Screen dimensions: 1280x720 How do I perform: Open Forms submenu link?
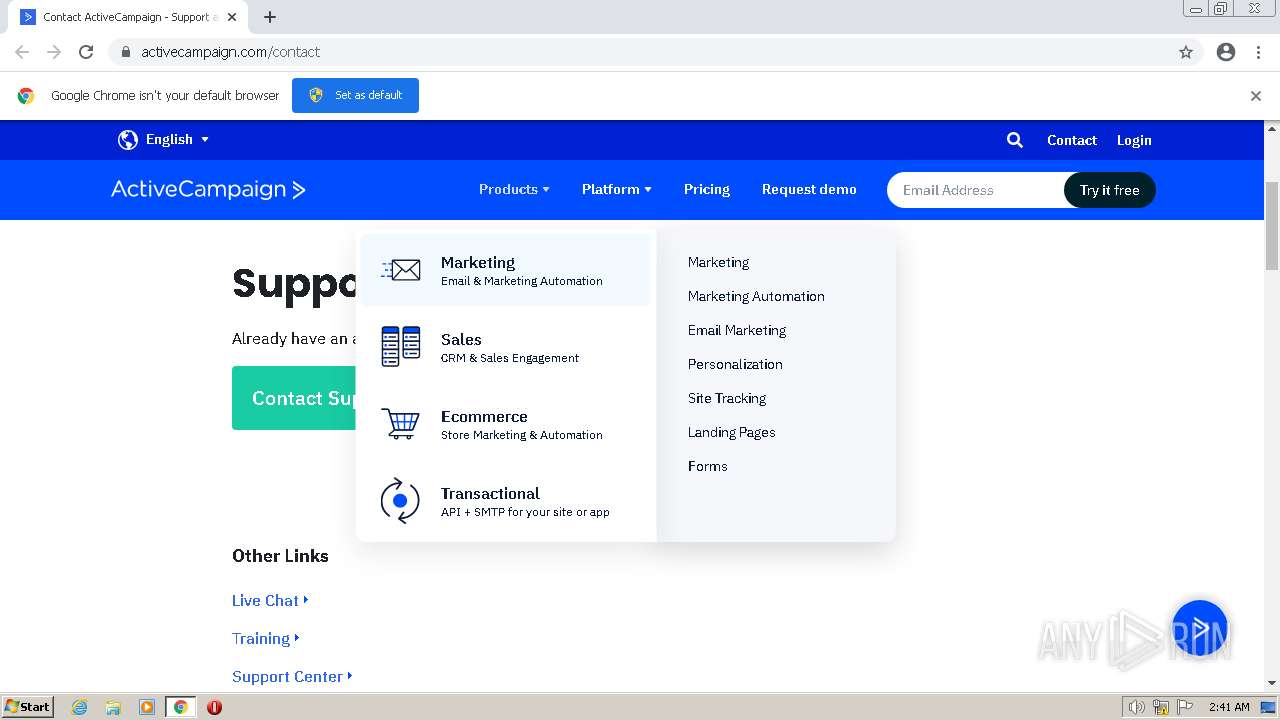click(x=708, y=466)
